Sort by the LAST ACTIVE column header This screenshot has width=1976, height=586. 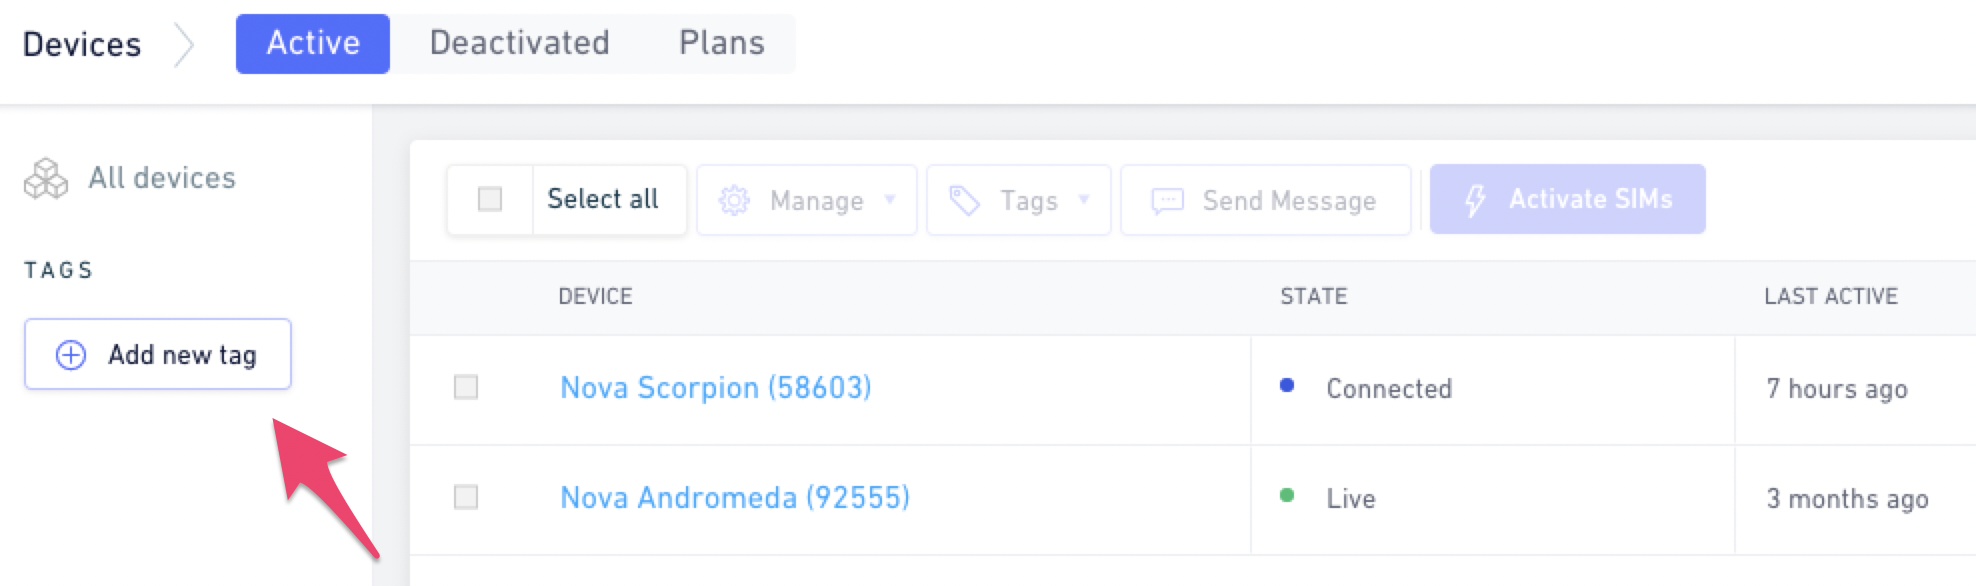tap(1831, 296)
